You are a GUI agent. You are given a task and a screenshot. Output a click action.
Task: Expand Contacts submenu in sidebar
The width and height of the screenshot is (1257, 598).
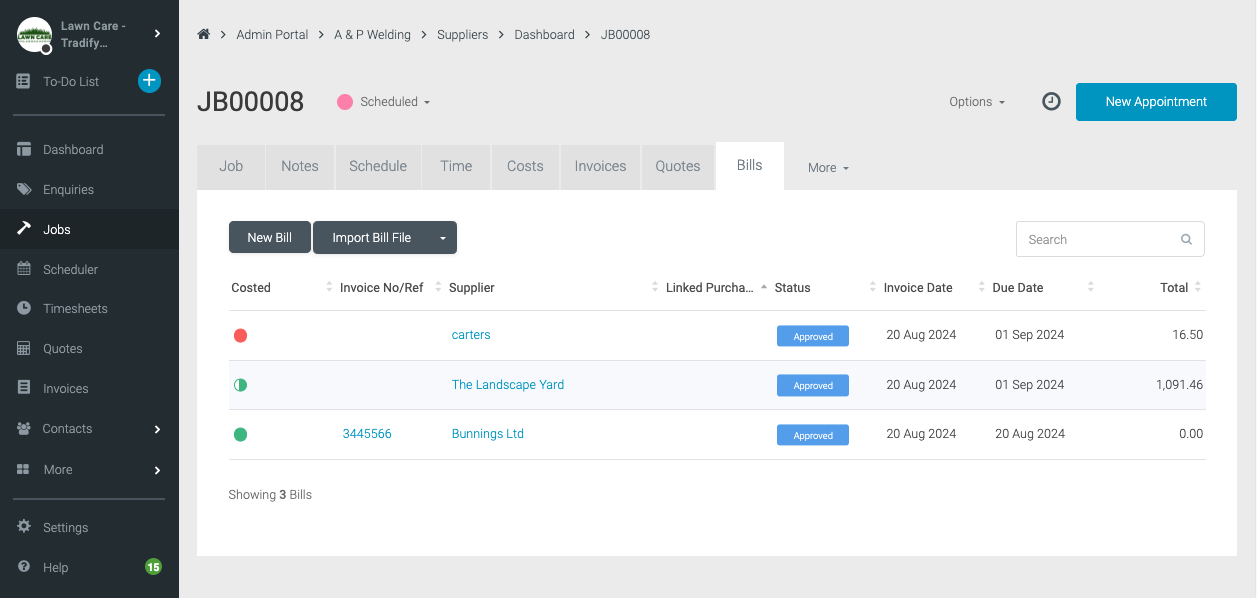(x=157, y=429)
